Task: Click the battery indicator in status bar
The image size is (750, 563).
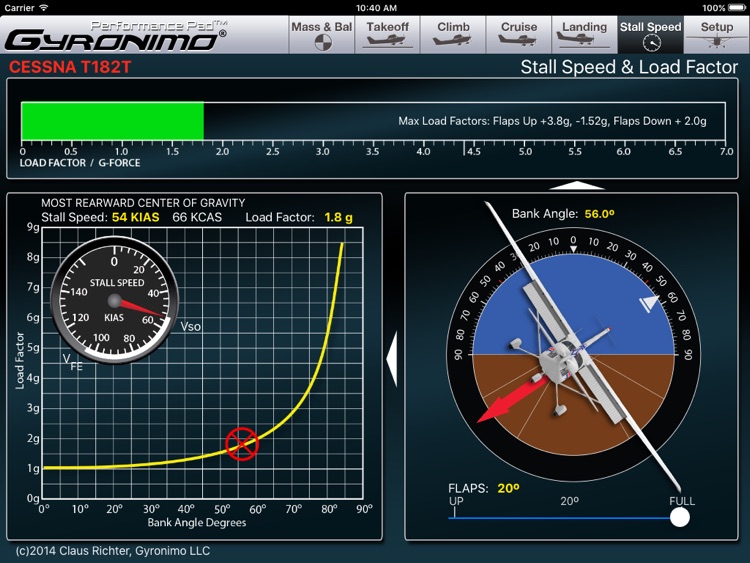Action: [736, 8]
